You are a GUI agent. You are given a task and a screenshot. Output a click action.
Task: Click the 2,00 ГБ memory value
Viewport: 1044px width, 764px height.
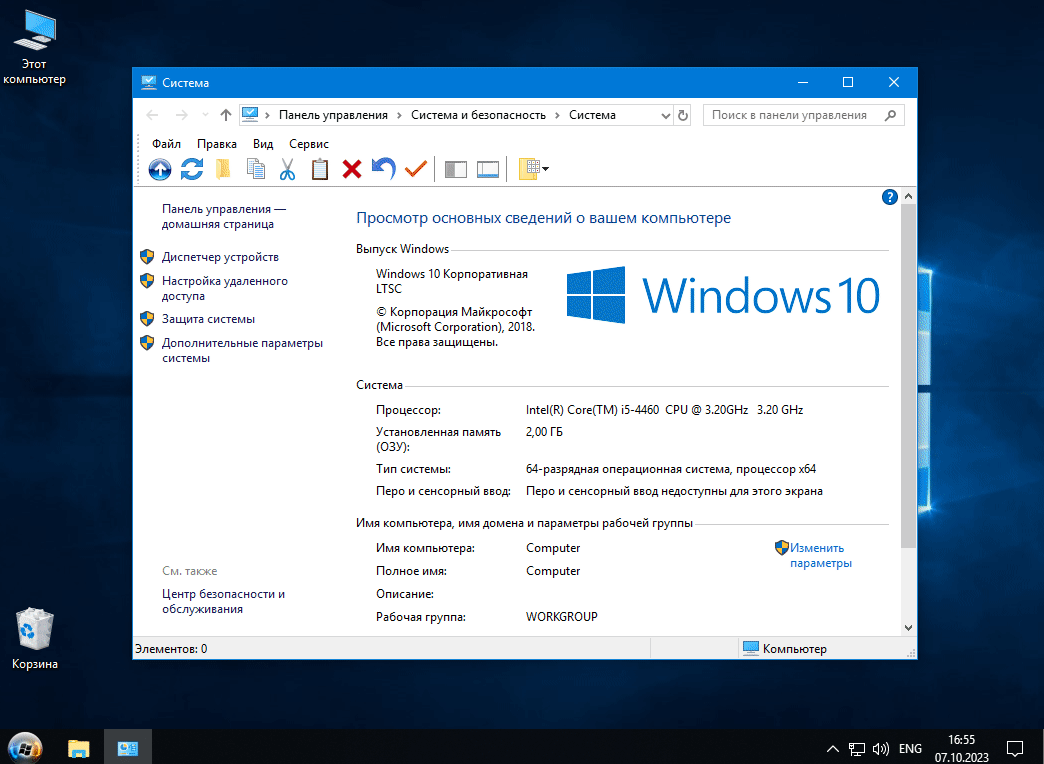(544, 432)
